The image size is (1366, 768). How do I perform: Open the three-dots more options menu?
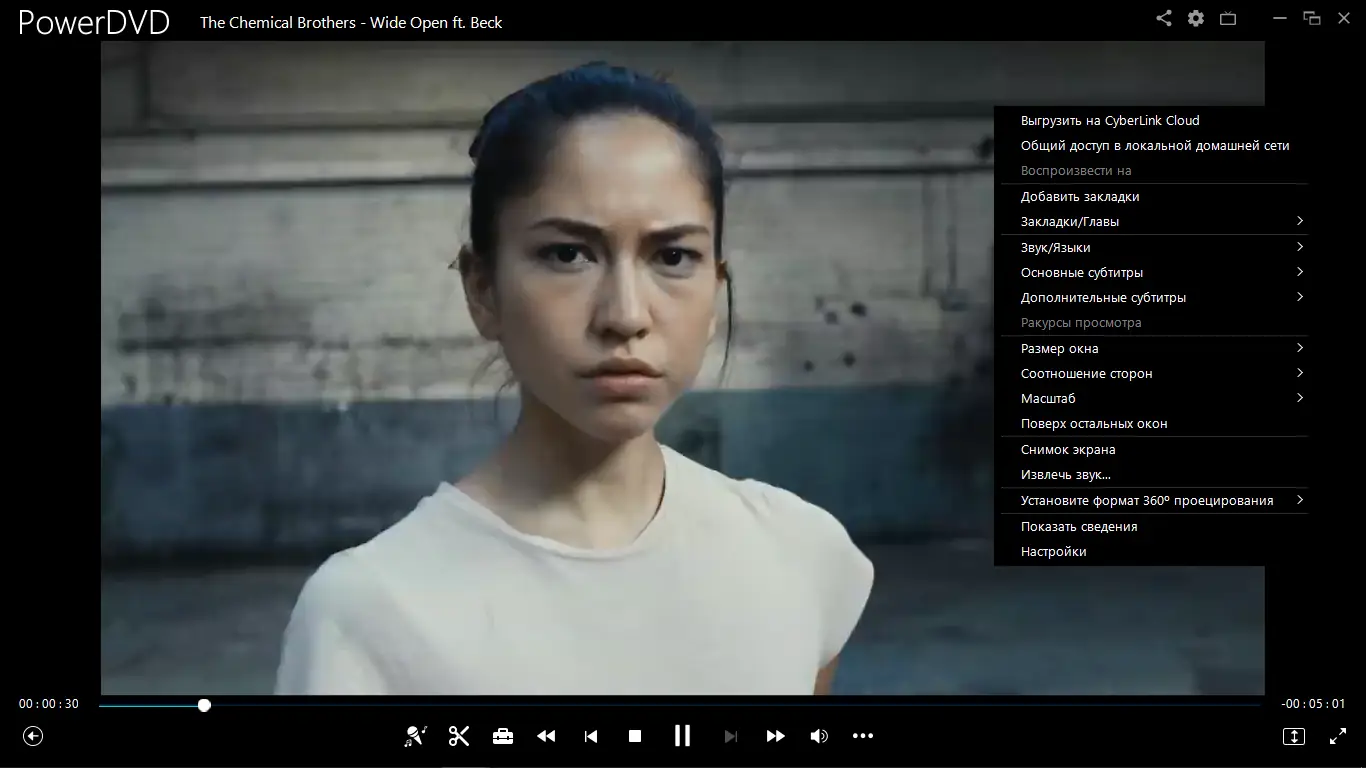[x=863, y=736]
